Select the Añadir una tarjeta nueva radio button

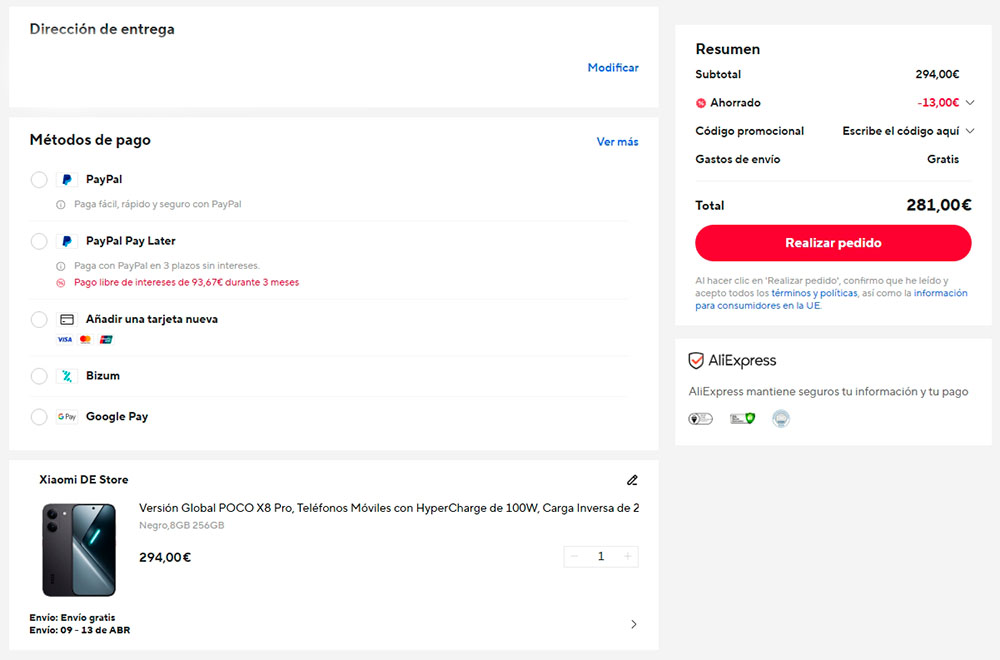[37, 320]
